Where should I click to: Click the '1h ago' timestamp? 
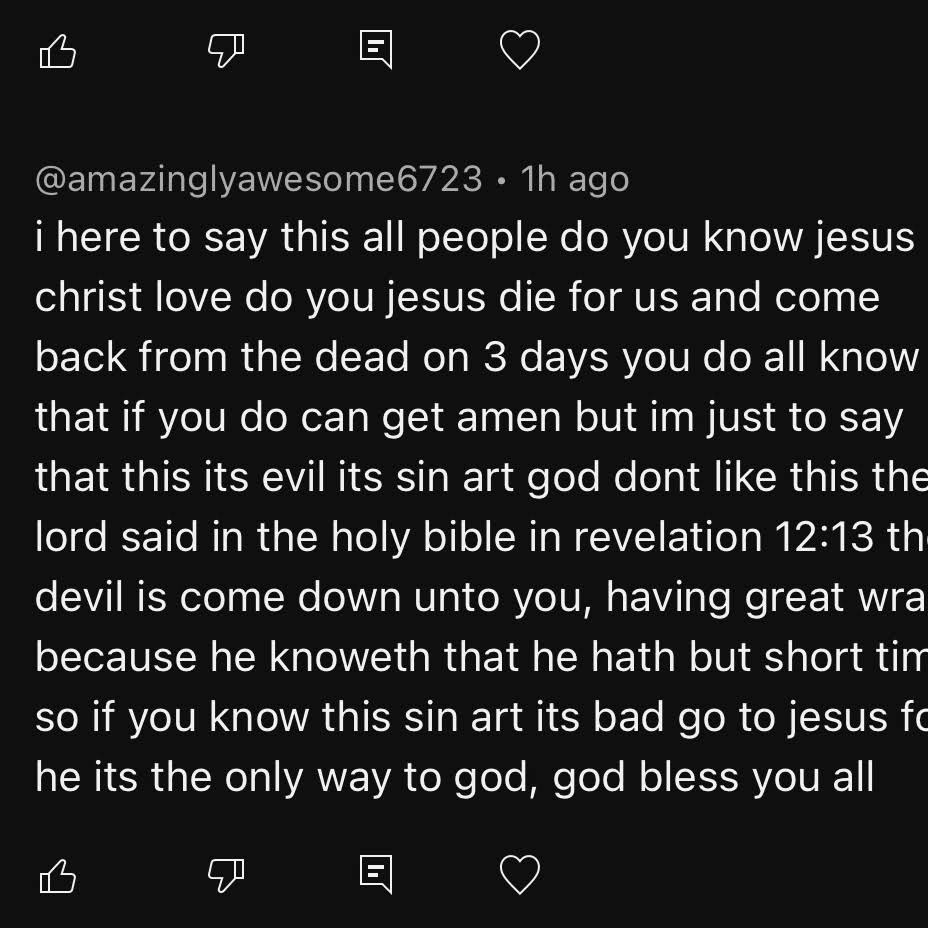click(x=575, y=179)
